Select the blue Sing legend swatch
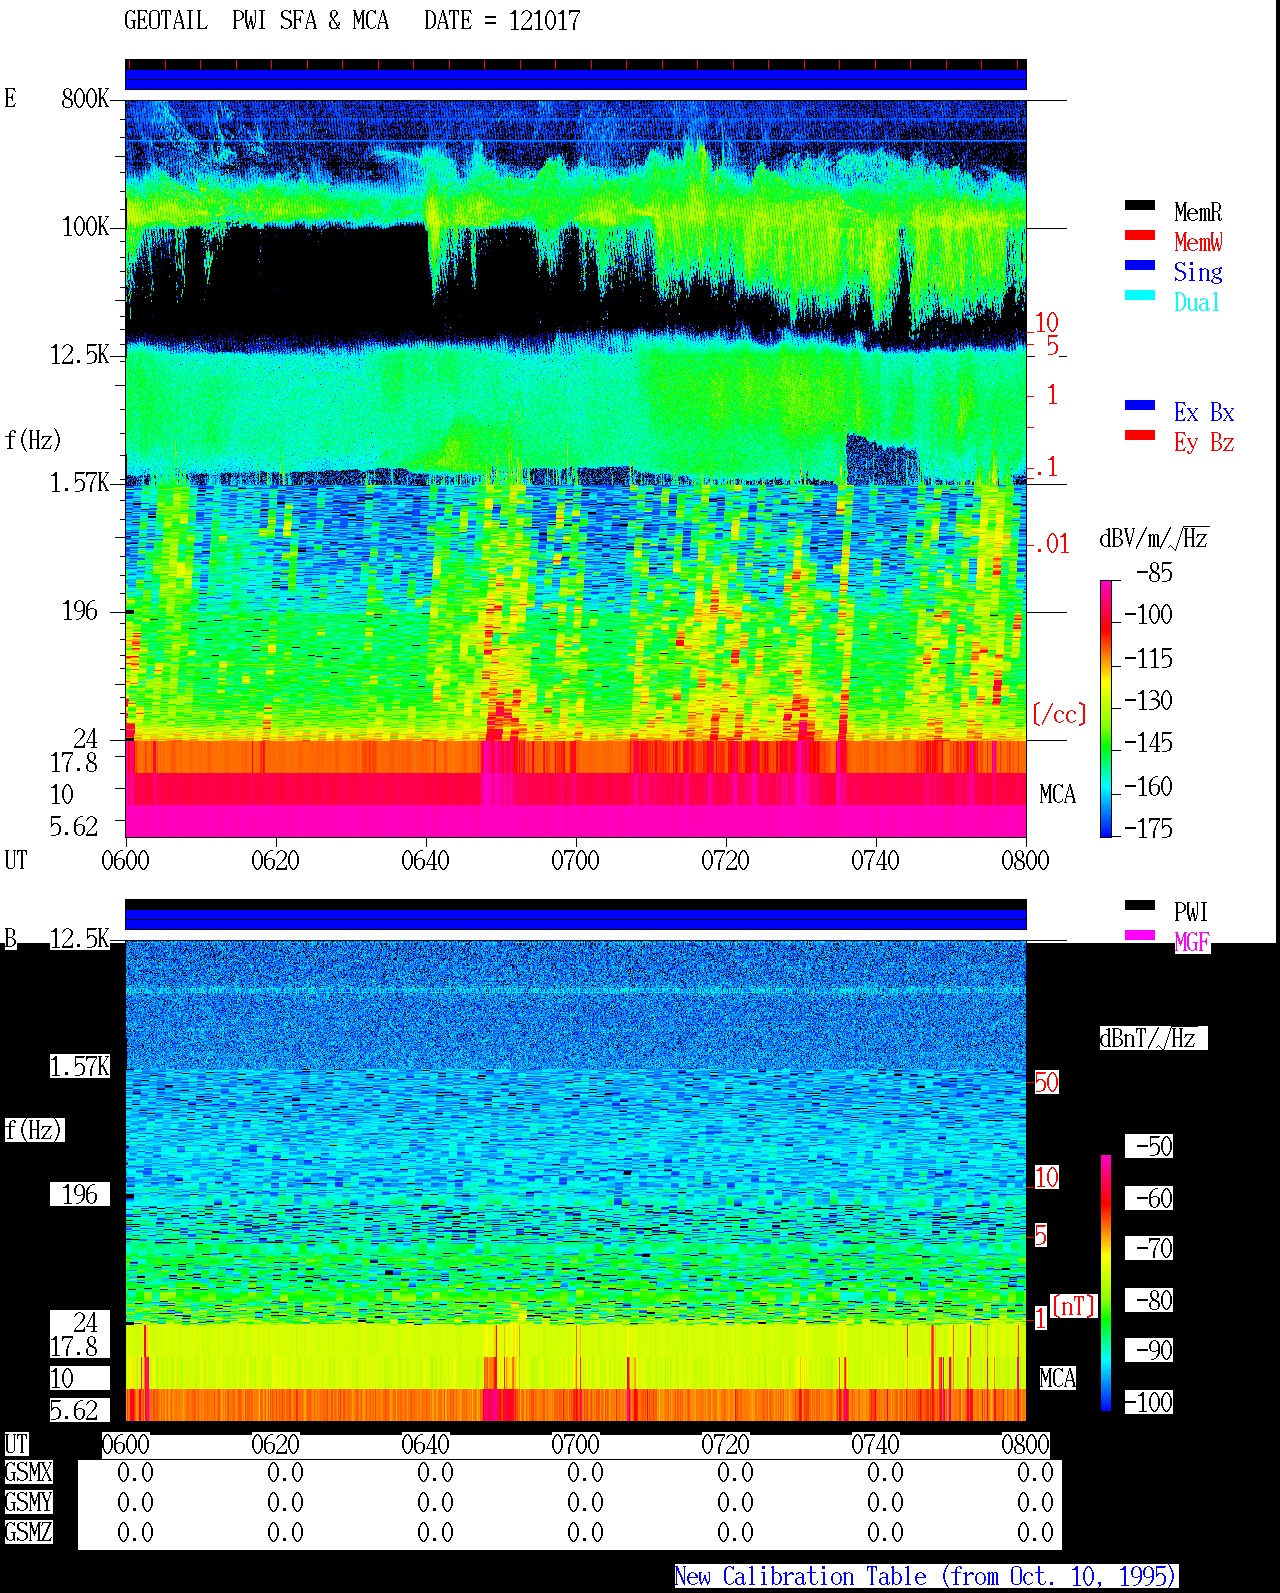Image resolution: width=1280 pixels, height=1593 pixels. click(1140, 265)
